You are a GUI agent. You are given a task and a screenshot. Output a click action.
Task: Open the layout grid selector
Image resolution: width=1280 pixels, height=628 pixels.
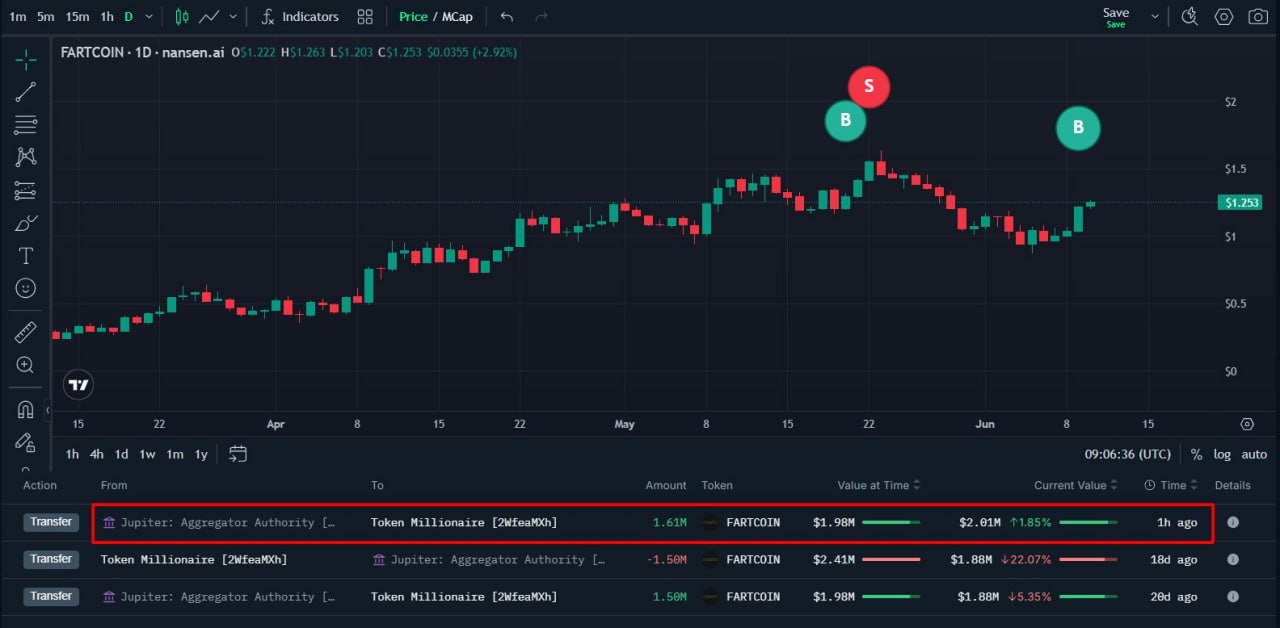pos(365,17)
